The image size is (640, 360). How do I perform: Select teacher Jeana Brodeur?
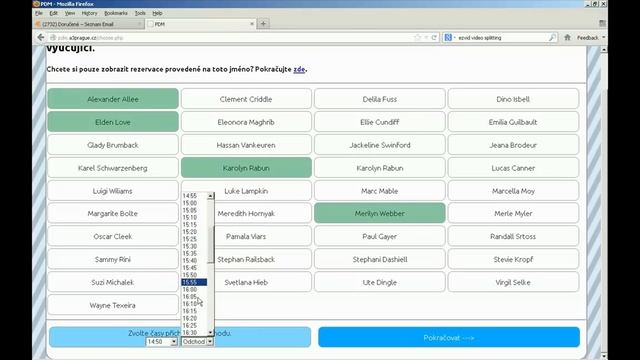tap(513, 145)
